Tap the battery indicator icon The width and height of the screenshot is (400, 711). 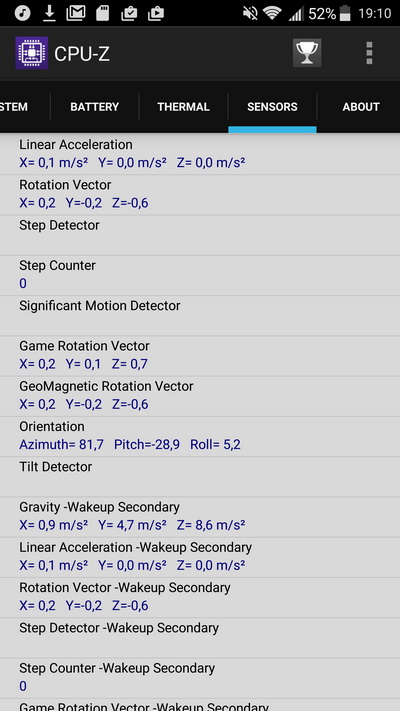(x=345, y=13)
